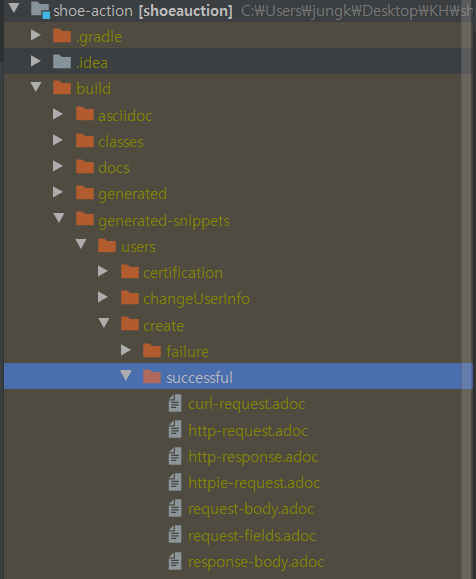Click the http-response.adoc file icon

(175, 456)
